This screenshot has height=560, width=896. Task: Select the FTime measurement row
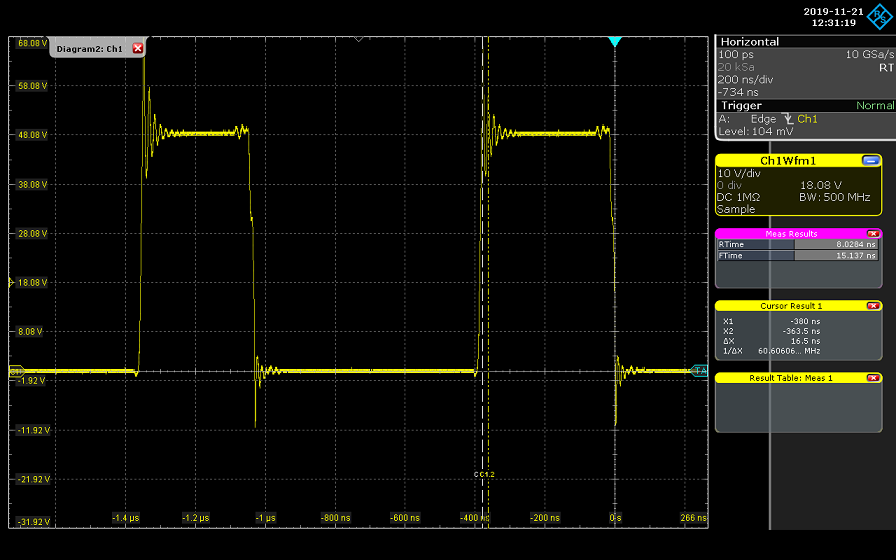(798, 256)
